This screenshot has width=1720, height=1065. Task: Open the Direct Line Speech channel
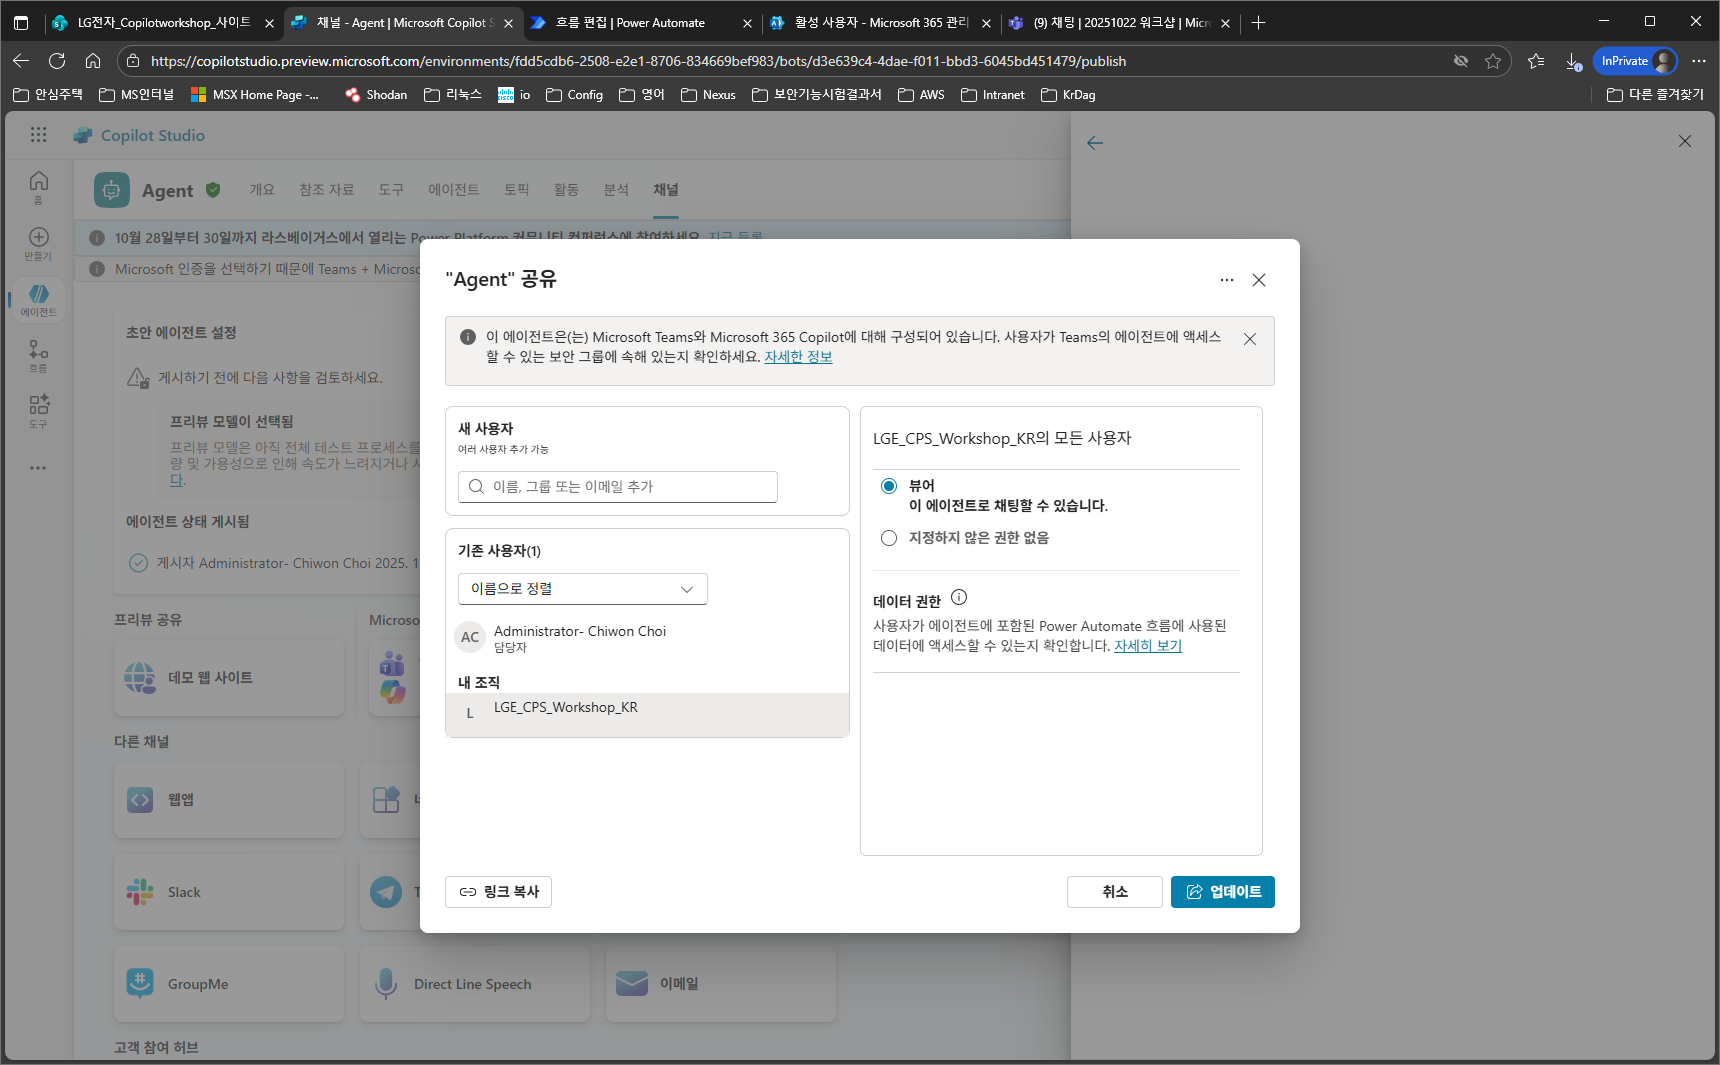[x=475, y=984]
